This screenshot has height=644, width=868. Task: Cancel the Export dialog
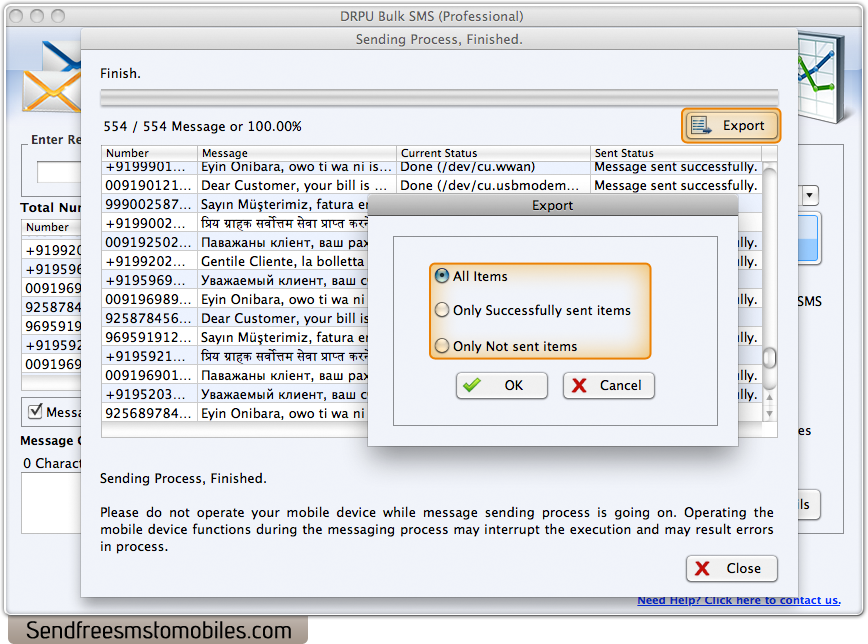[x=608, y=385]
